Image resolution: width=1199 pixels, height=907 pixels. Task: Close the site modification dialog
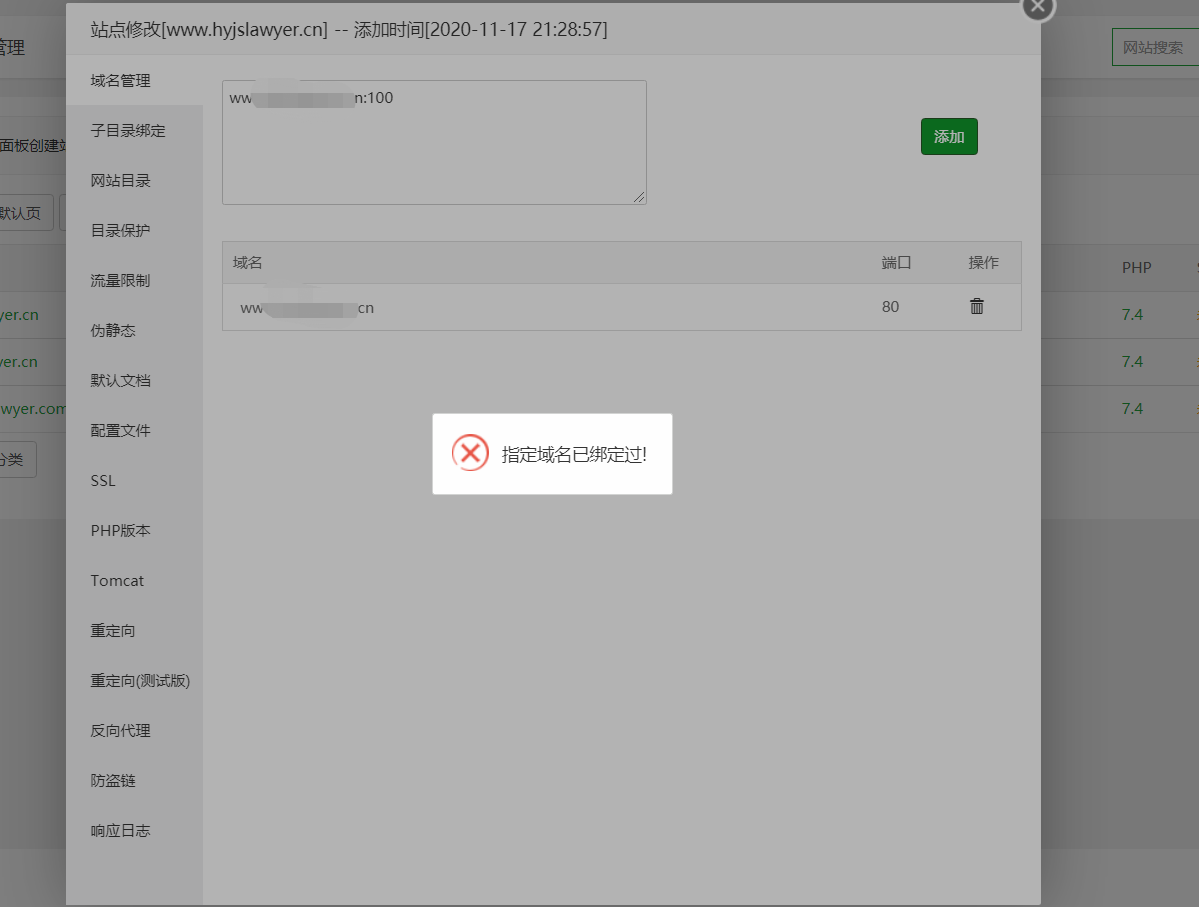click(1038, 8)
